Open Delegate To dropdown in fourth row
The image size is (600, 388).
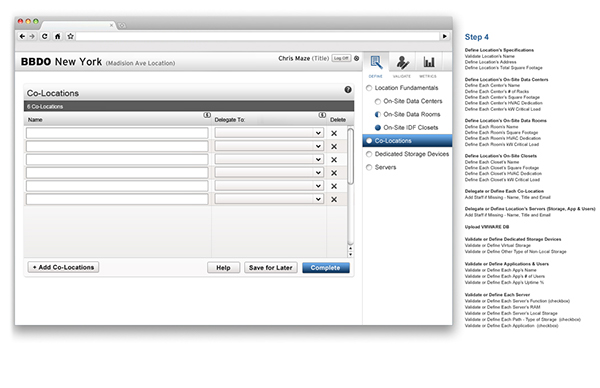(x=269, y=173)
